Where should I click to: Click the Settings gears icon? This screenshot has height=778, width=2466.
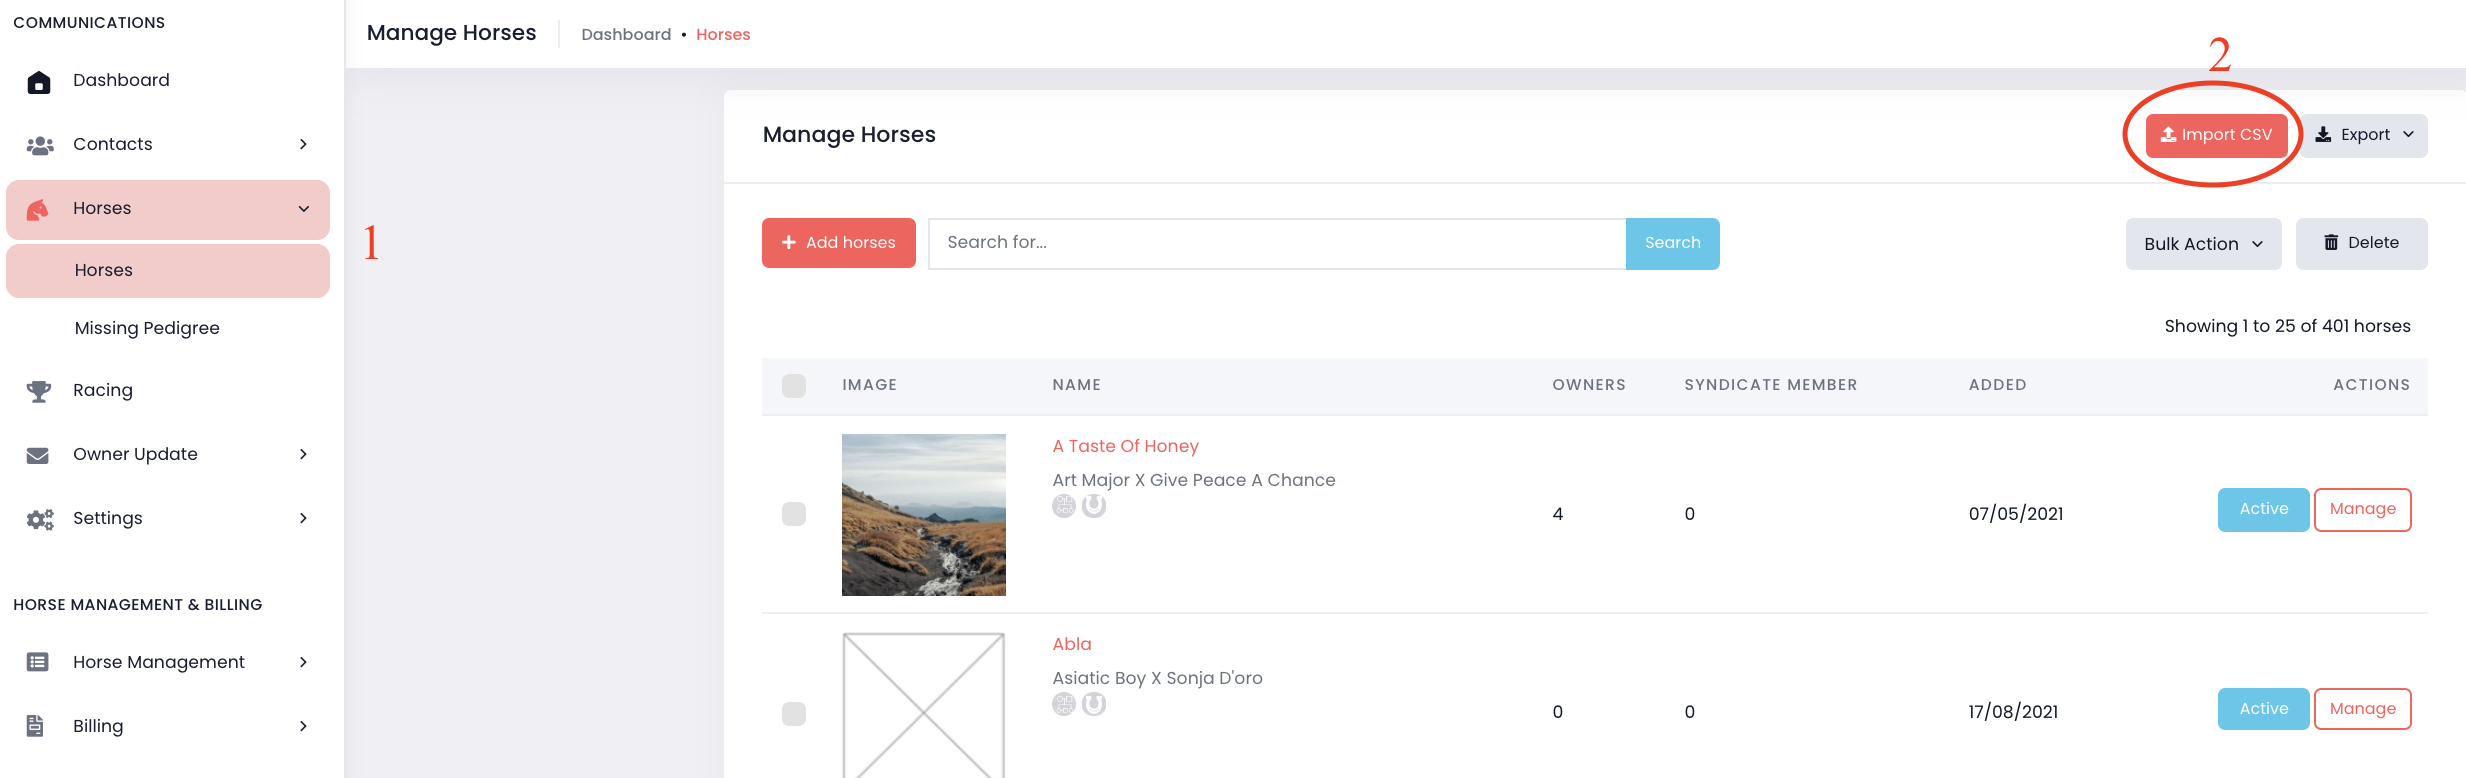(x=39, y=519)
